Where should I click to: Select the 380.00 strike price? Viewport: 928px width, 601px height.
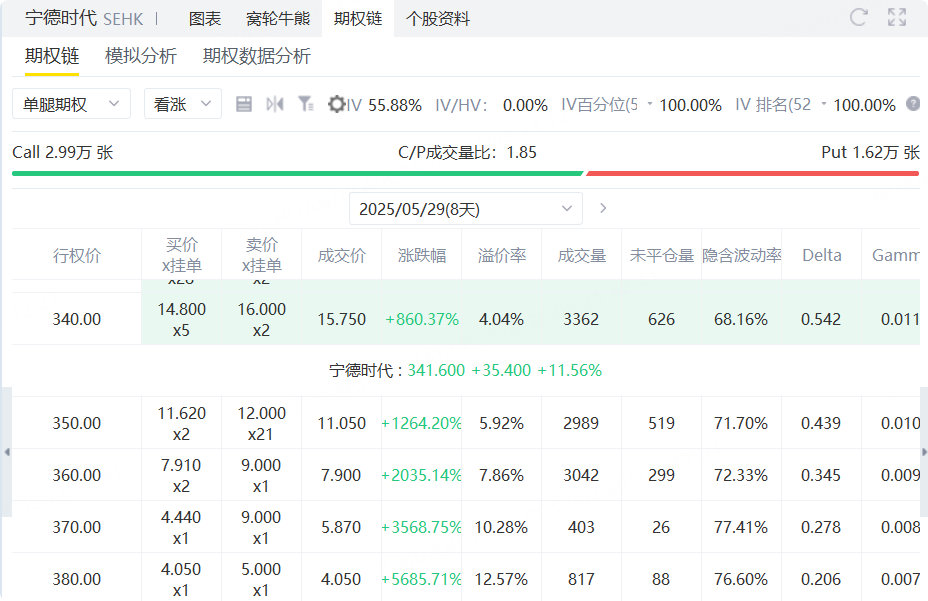click(77, 579)
